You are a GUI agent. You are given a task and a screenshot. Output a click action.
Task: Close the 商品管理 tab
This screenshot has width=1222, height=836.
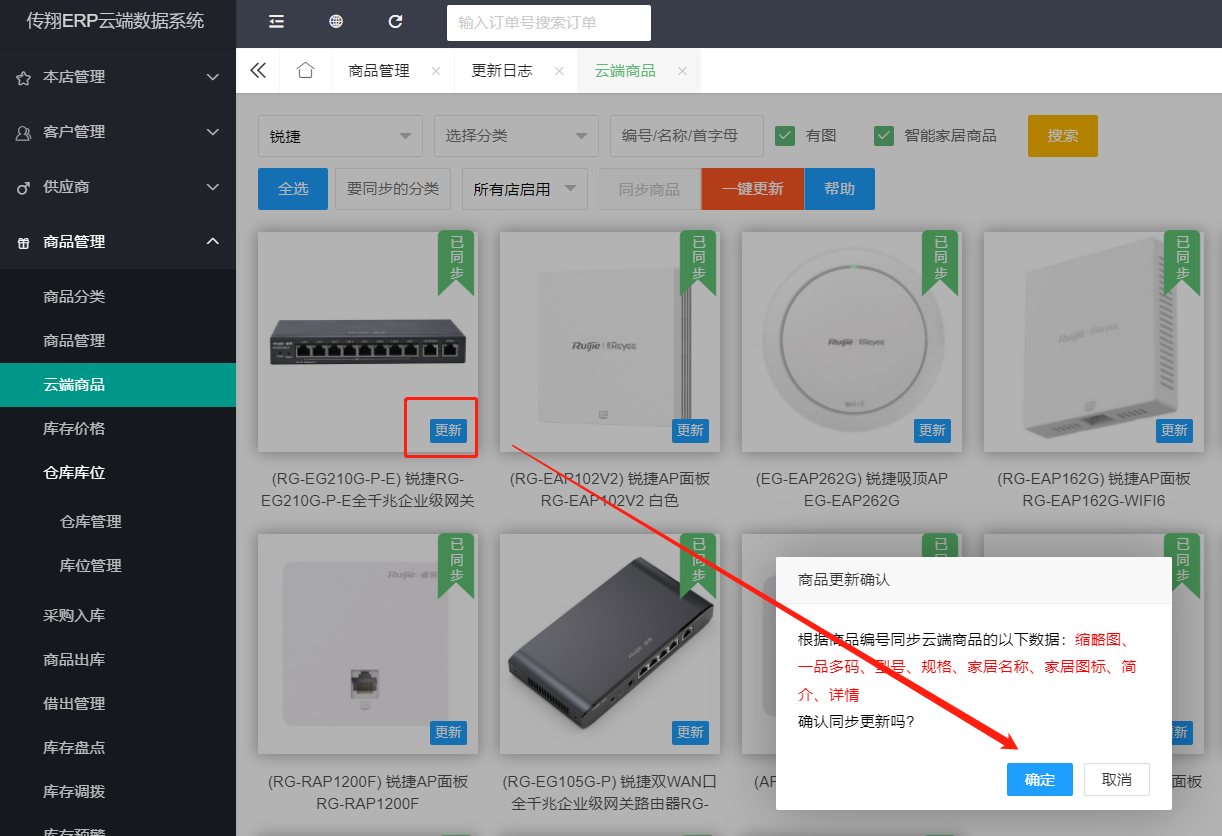point(436,71)
